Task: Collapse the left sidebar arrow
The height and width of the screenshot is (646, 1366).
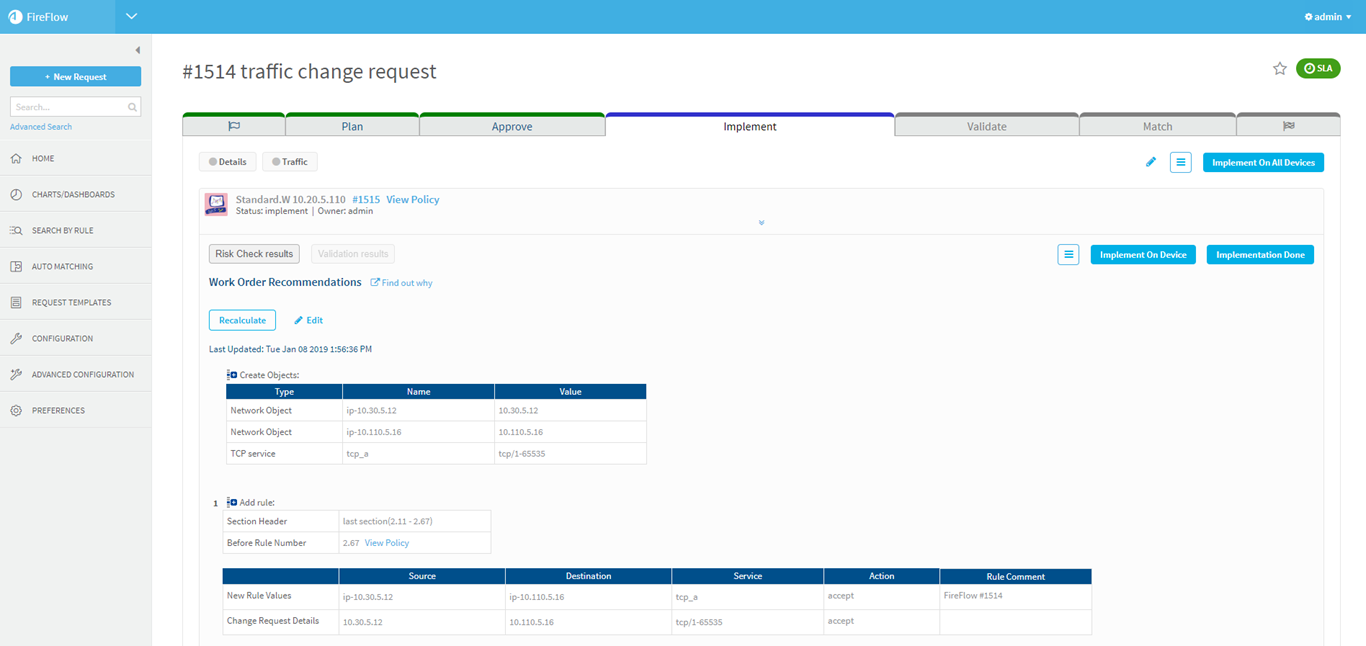Action: click(x=137, y=50)
